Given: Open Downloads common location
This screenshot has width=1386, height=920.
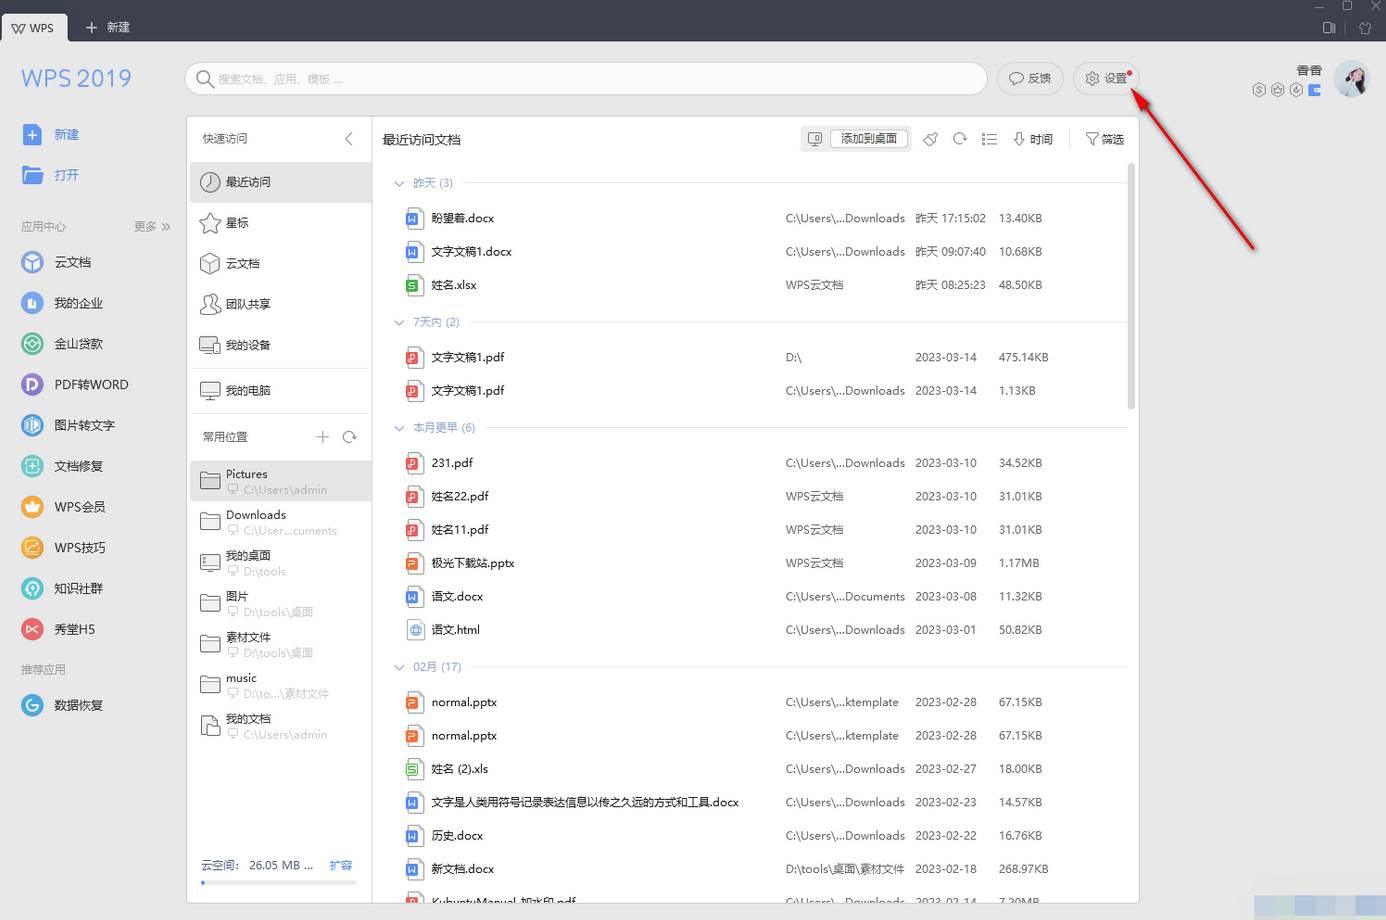Looking at the screenshot, I should tap(280, 522).
